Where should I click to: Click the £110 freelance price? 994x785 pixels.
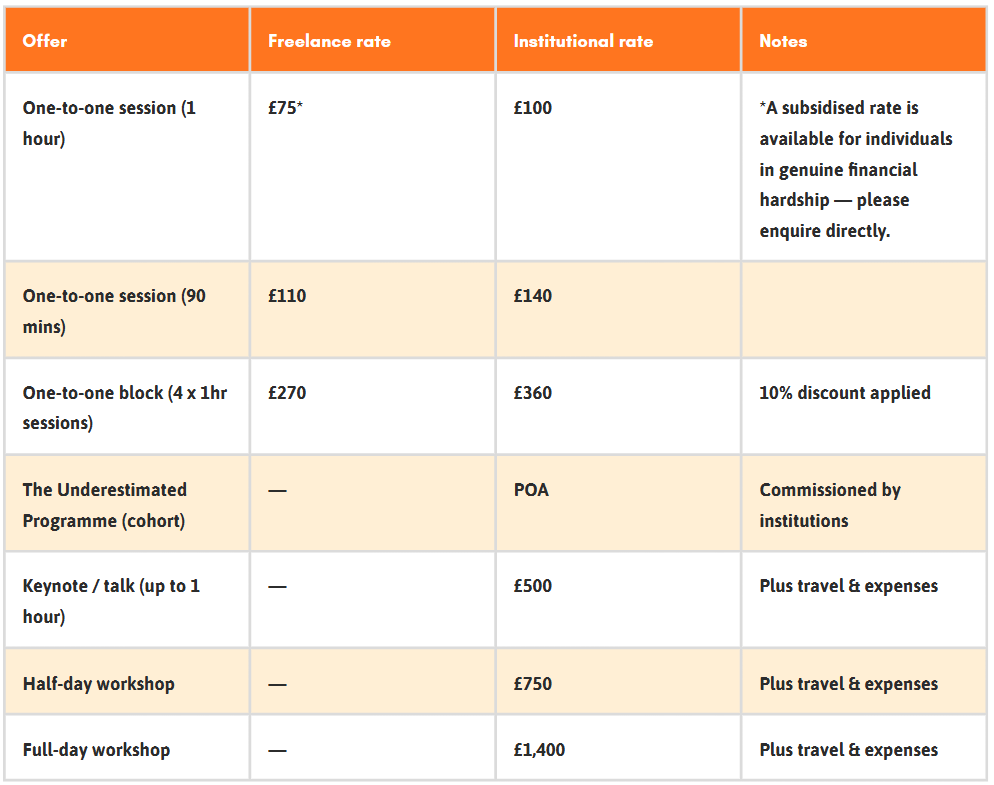click(x=287, y=296)
